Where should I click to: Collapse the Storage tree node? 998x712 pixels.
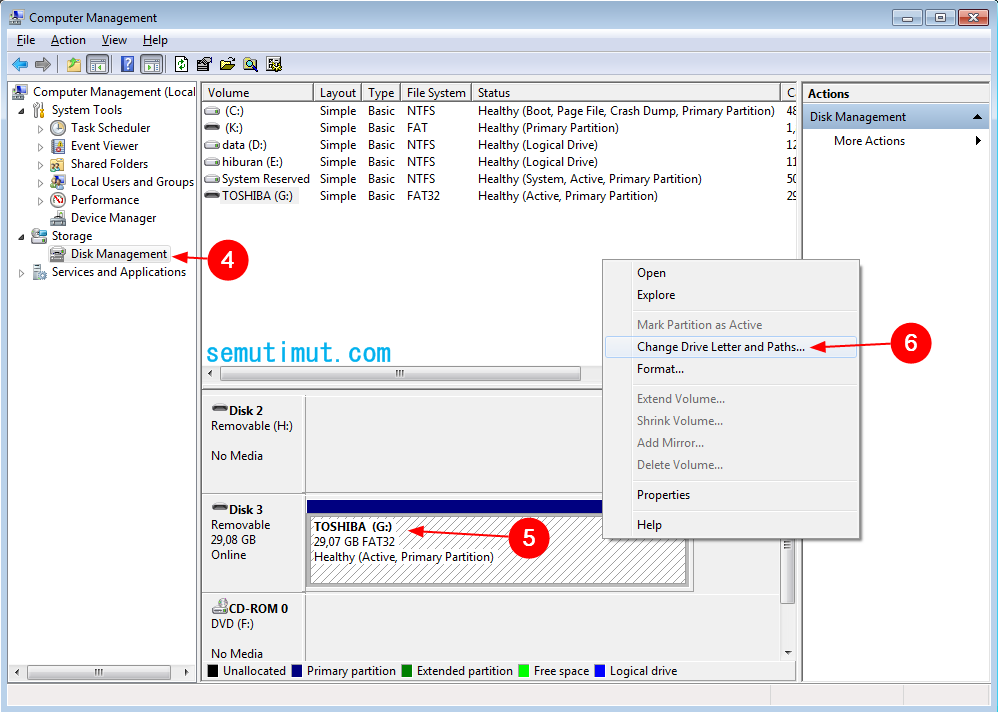(x=21, y=237)
